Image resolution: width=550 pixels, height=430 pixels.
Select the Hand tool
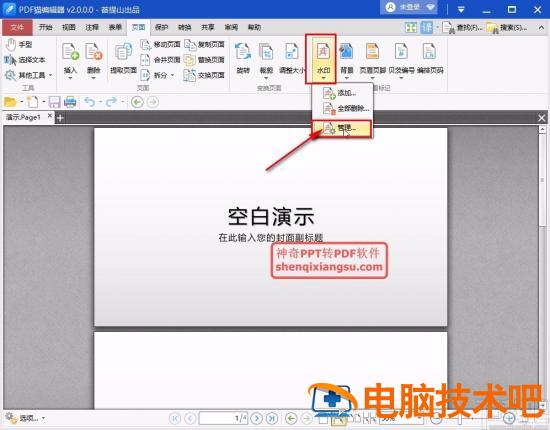(19, 45)
